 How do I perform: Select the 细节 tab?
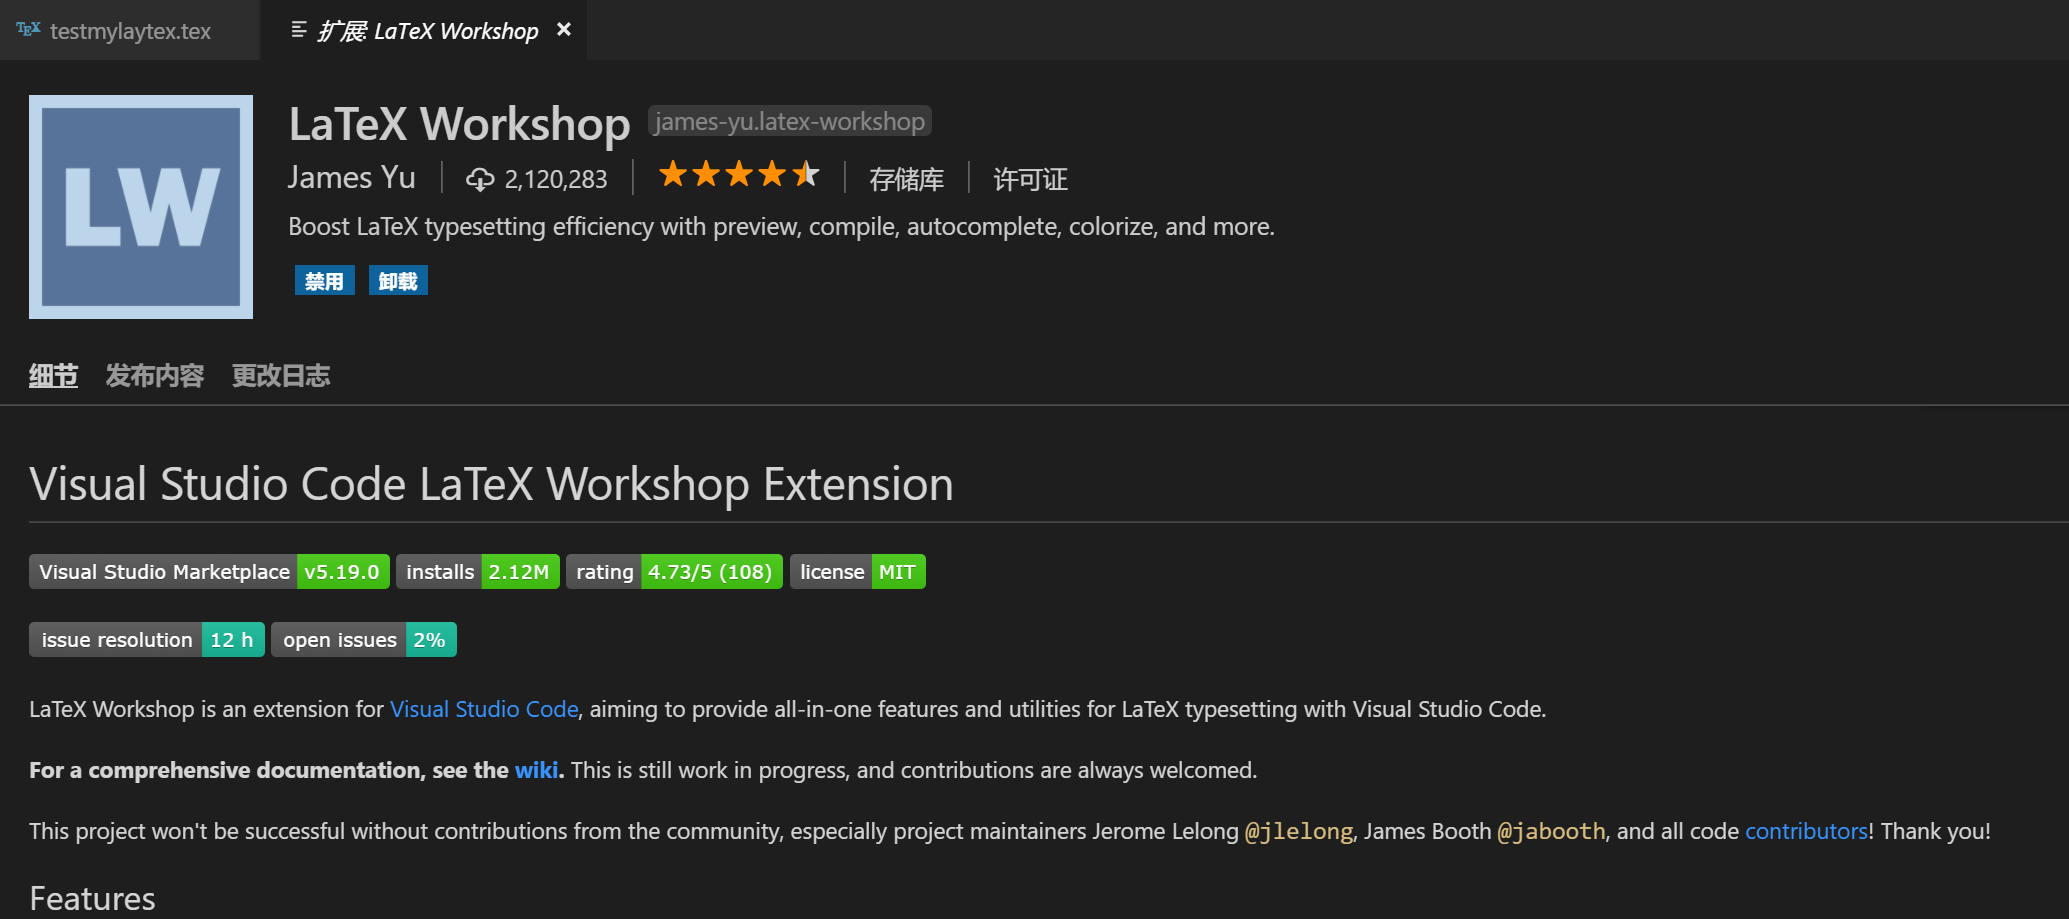point(53,375)
